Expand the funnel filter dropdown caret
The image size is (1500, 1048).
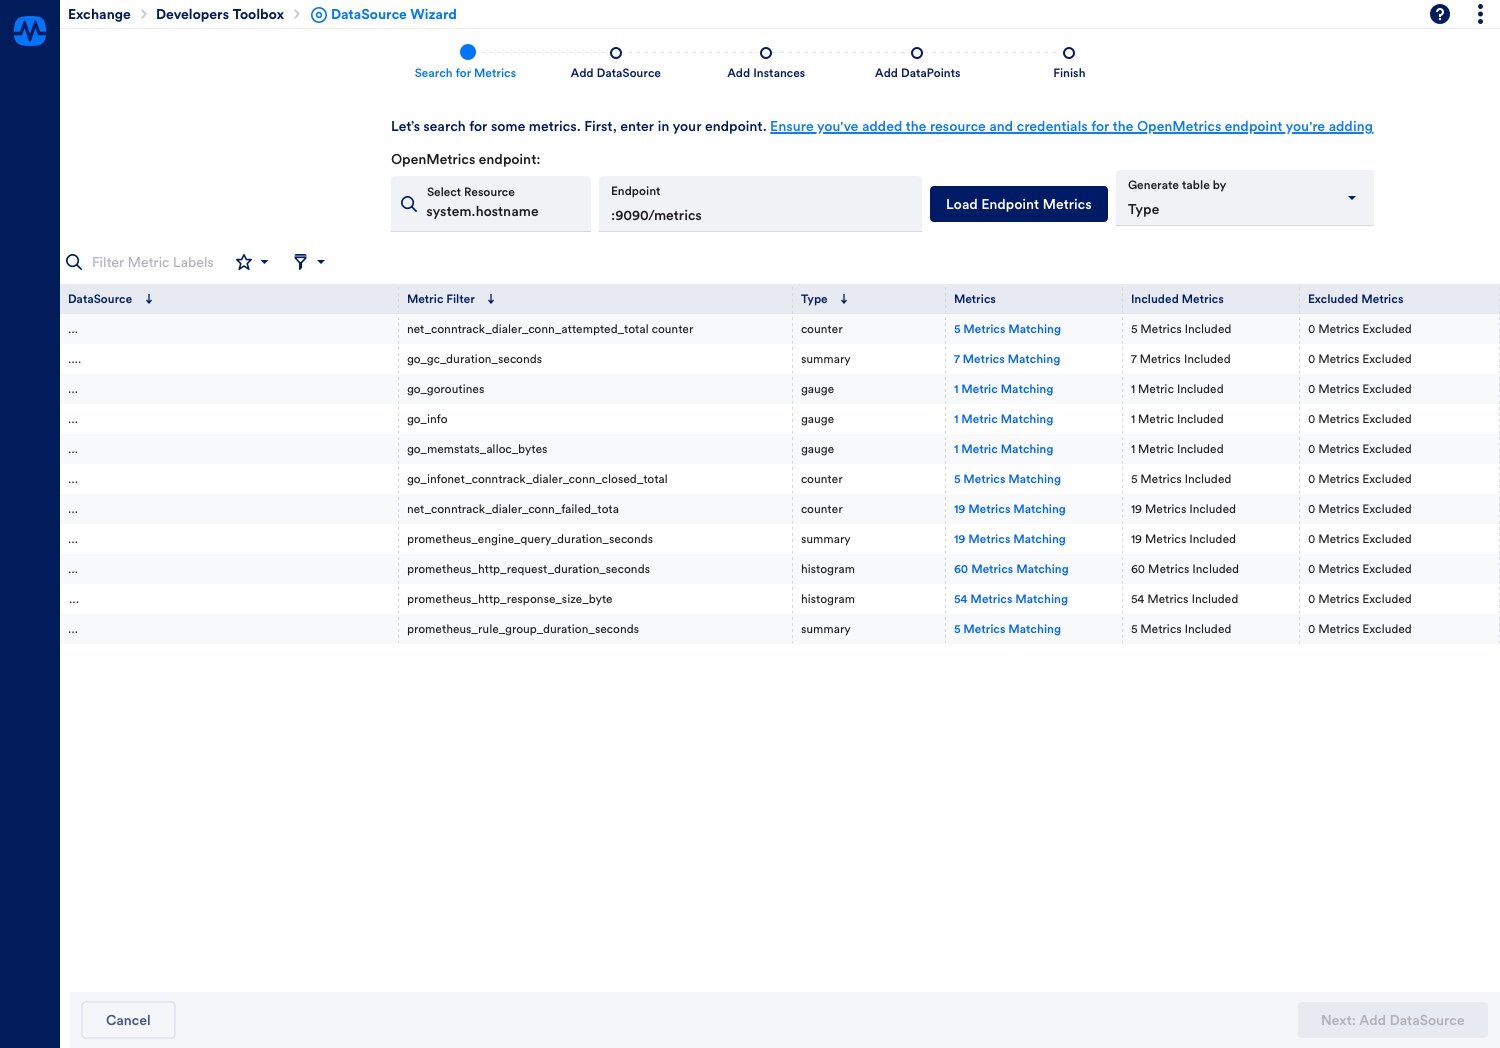pyautogui.click(x=321, y=262)
